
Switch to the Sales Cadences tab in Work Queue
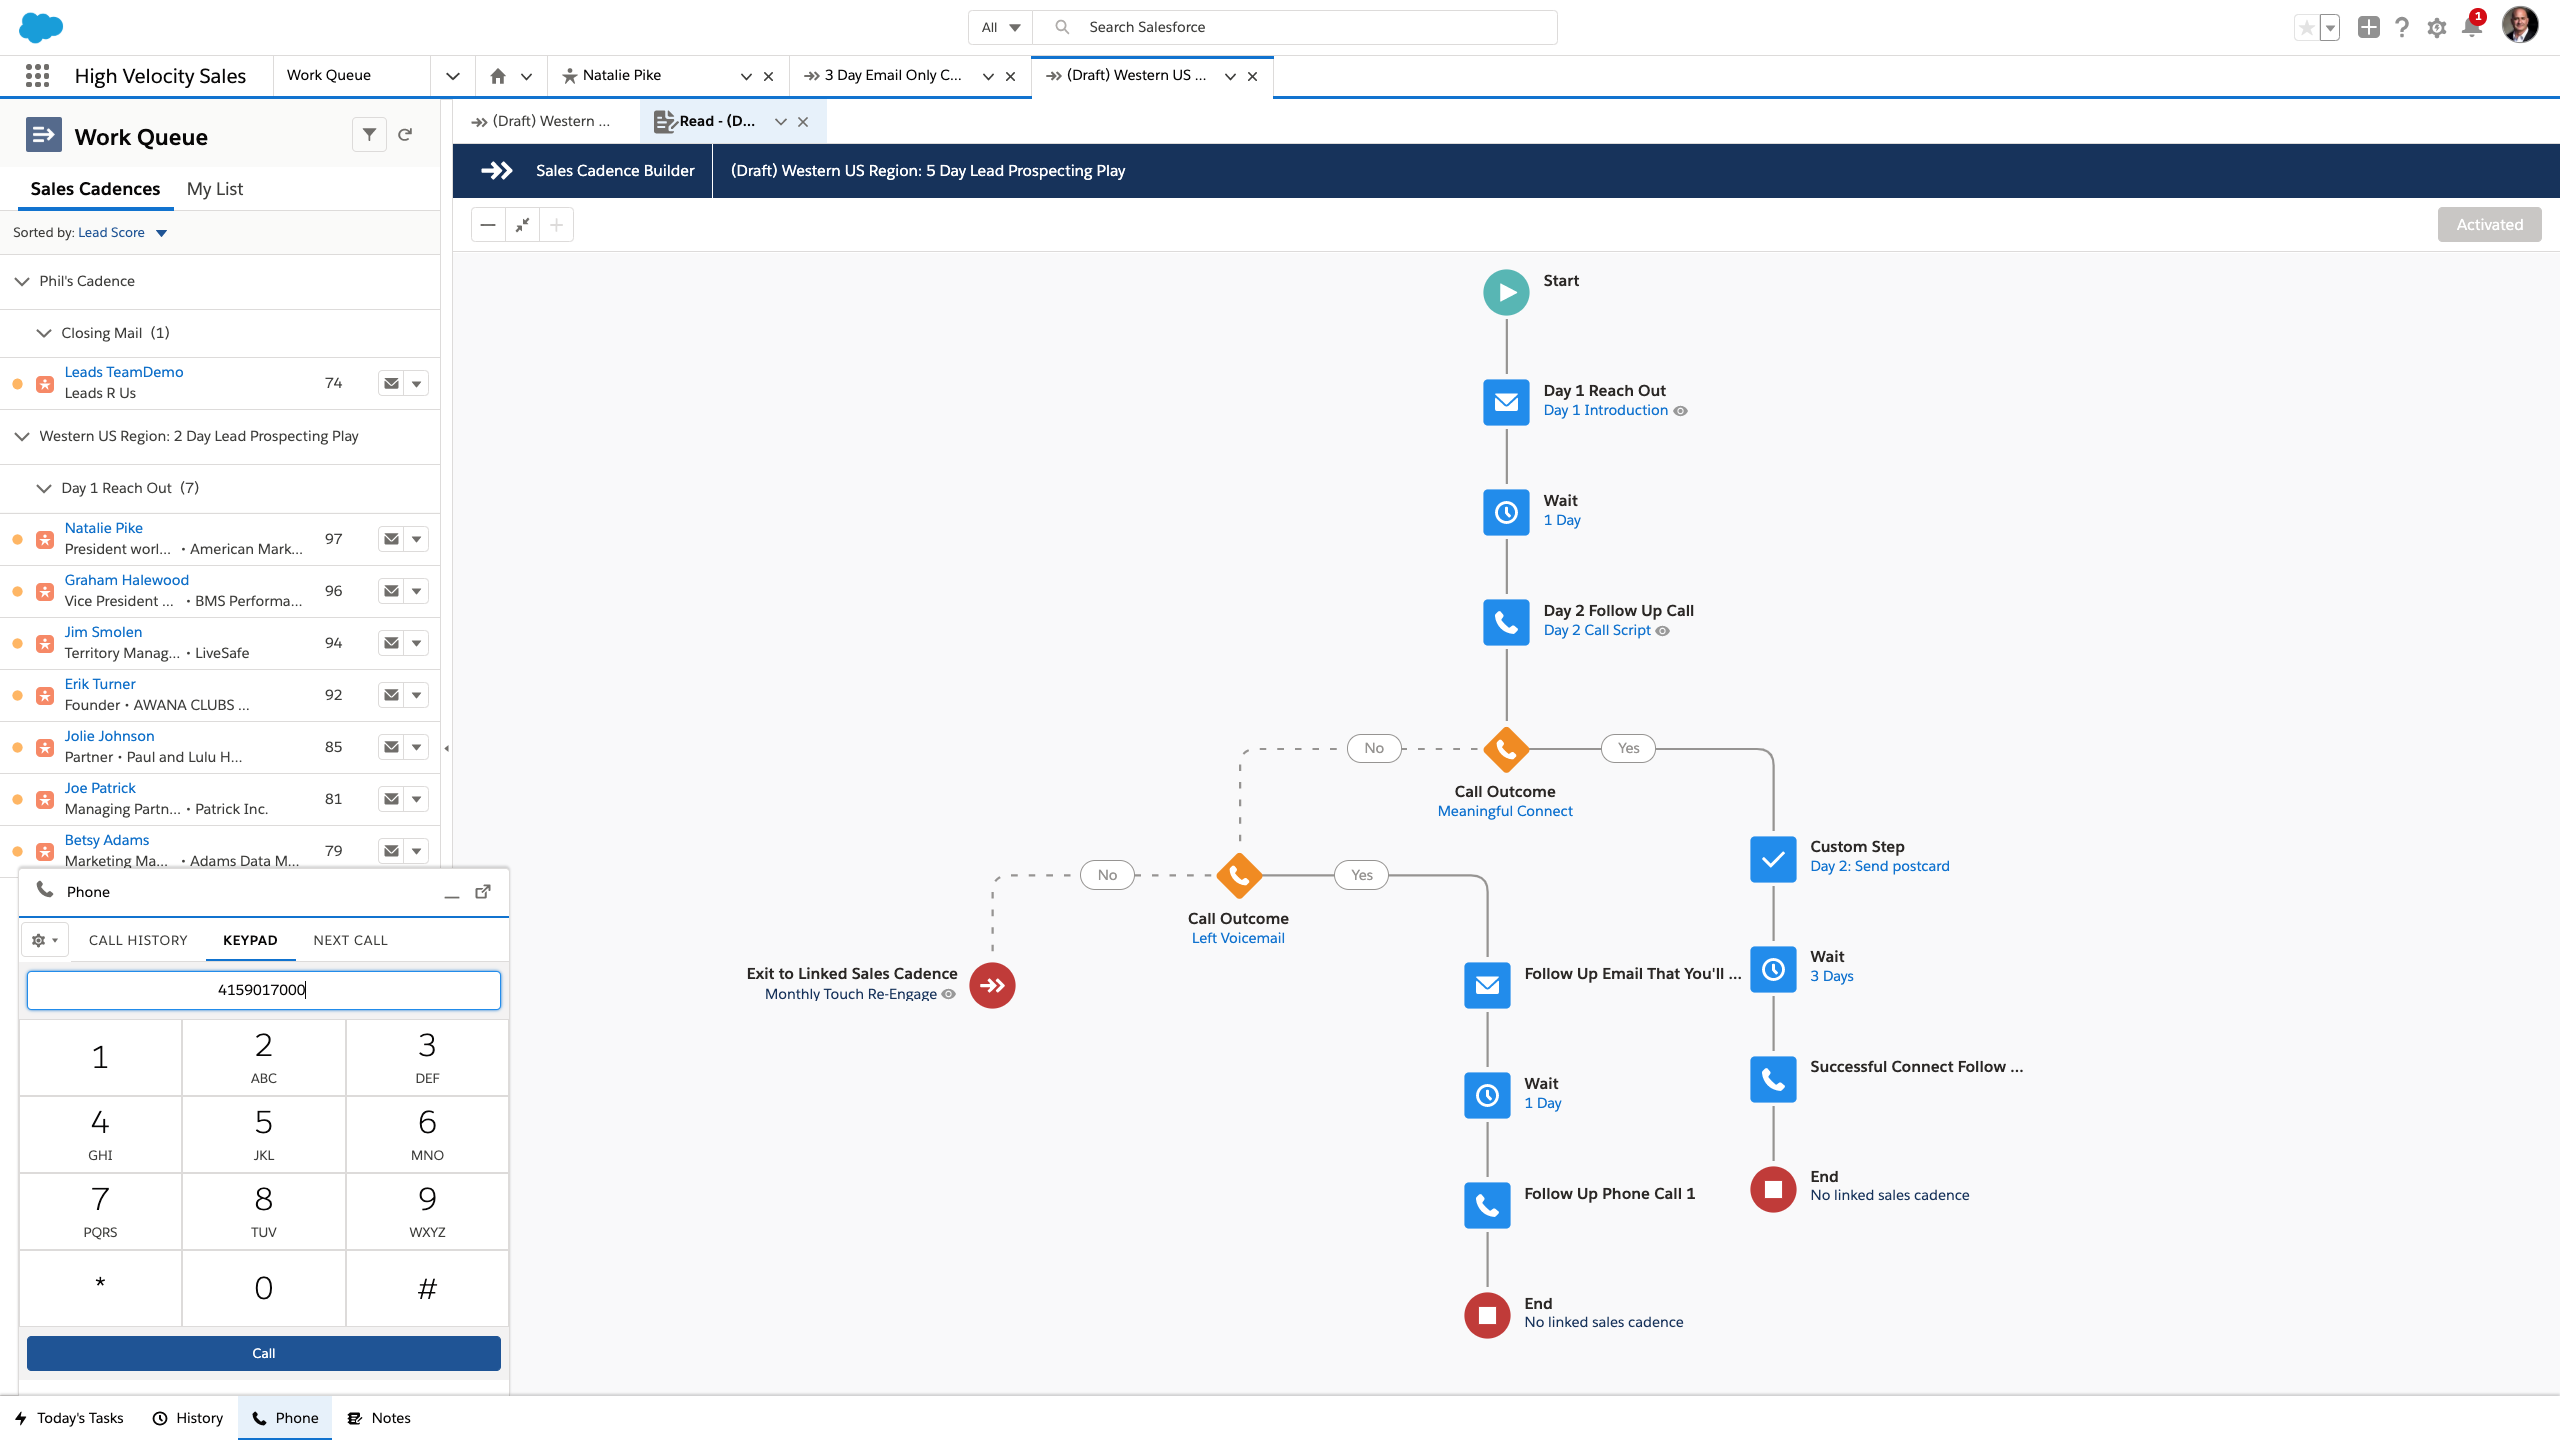(95, 188)
